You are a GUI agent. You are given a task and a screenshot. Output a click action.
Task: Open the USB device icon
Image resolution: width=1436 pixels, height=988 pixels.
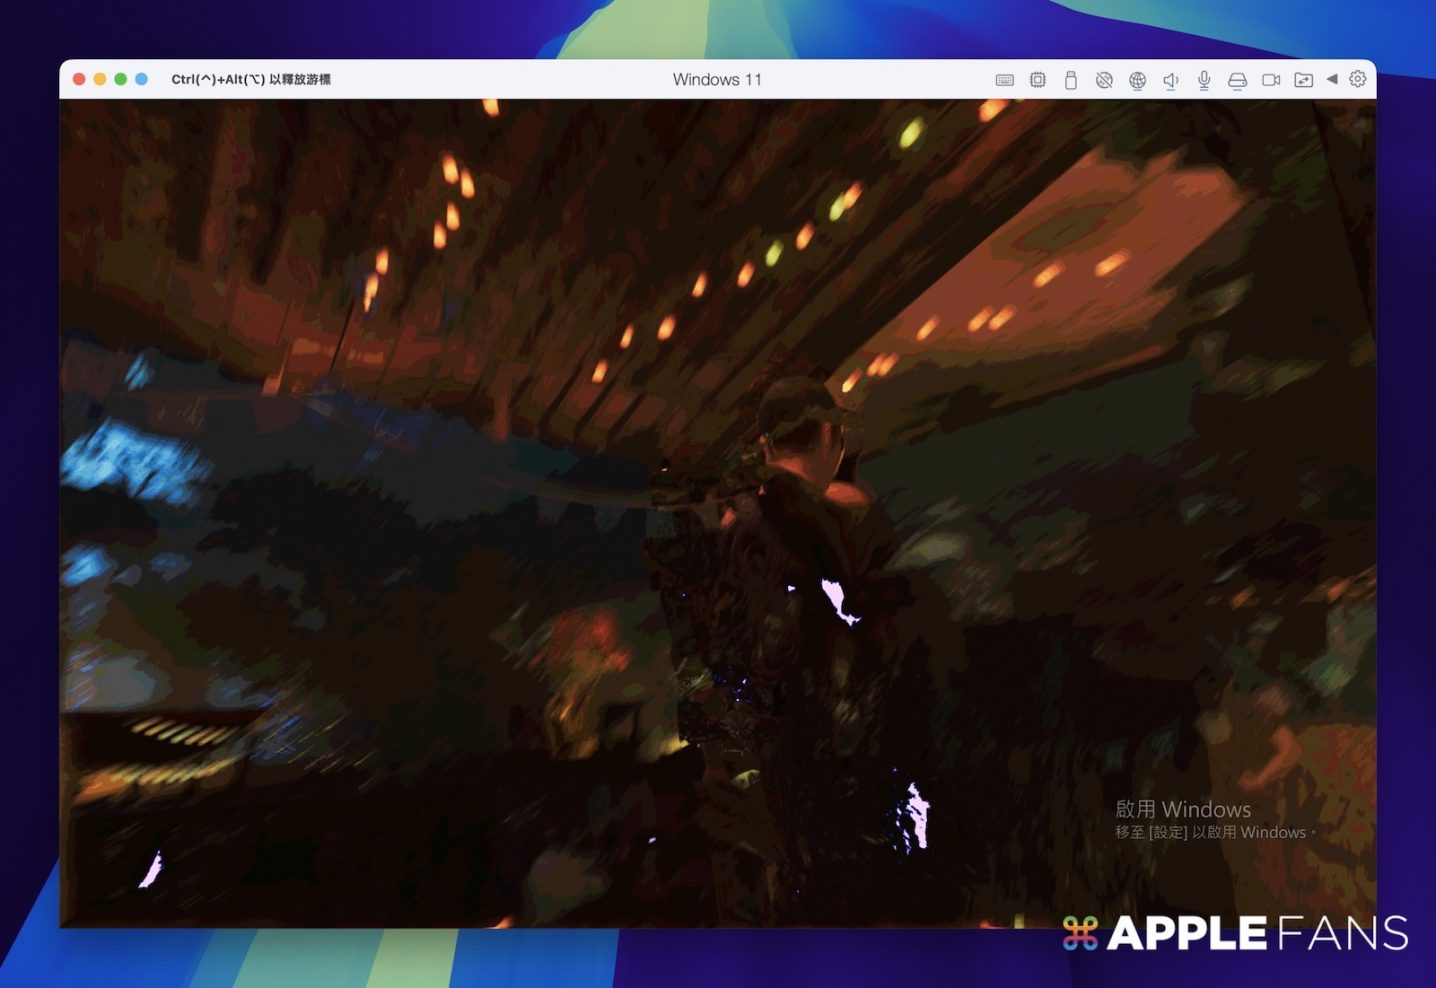tap(1071, 80)
